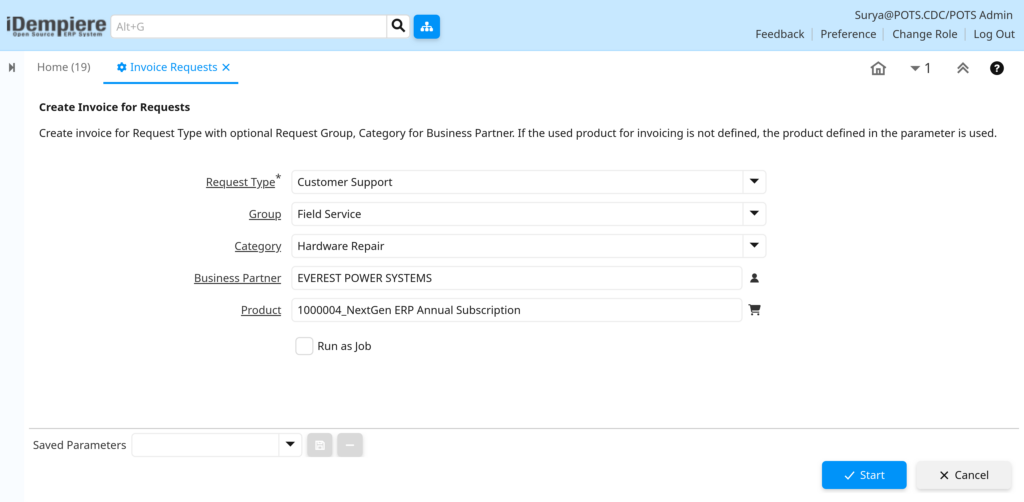1024x502 pixels.
Task: Switch to the Home (19) tab
Action: [63, 67]
